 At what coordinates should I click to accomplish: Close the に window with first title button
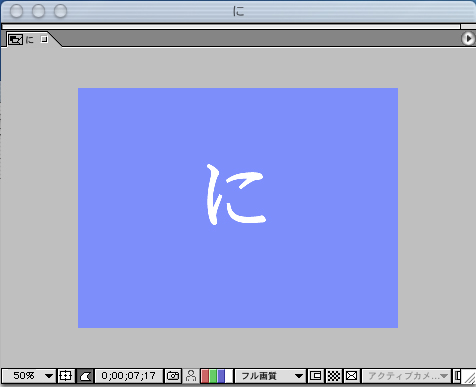point(16,11)
